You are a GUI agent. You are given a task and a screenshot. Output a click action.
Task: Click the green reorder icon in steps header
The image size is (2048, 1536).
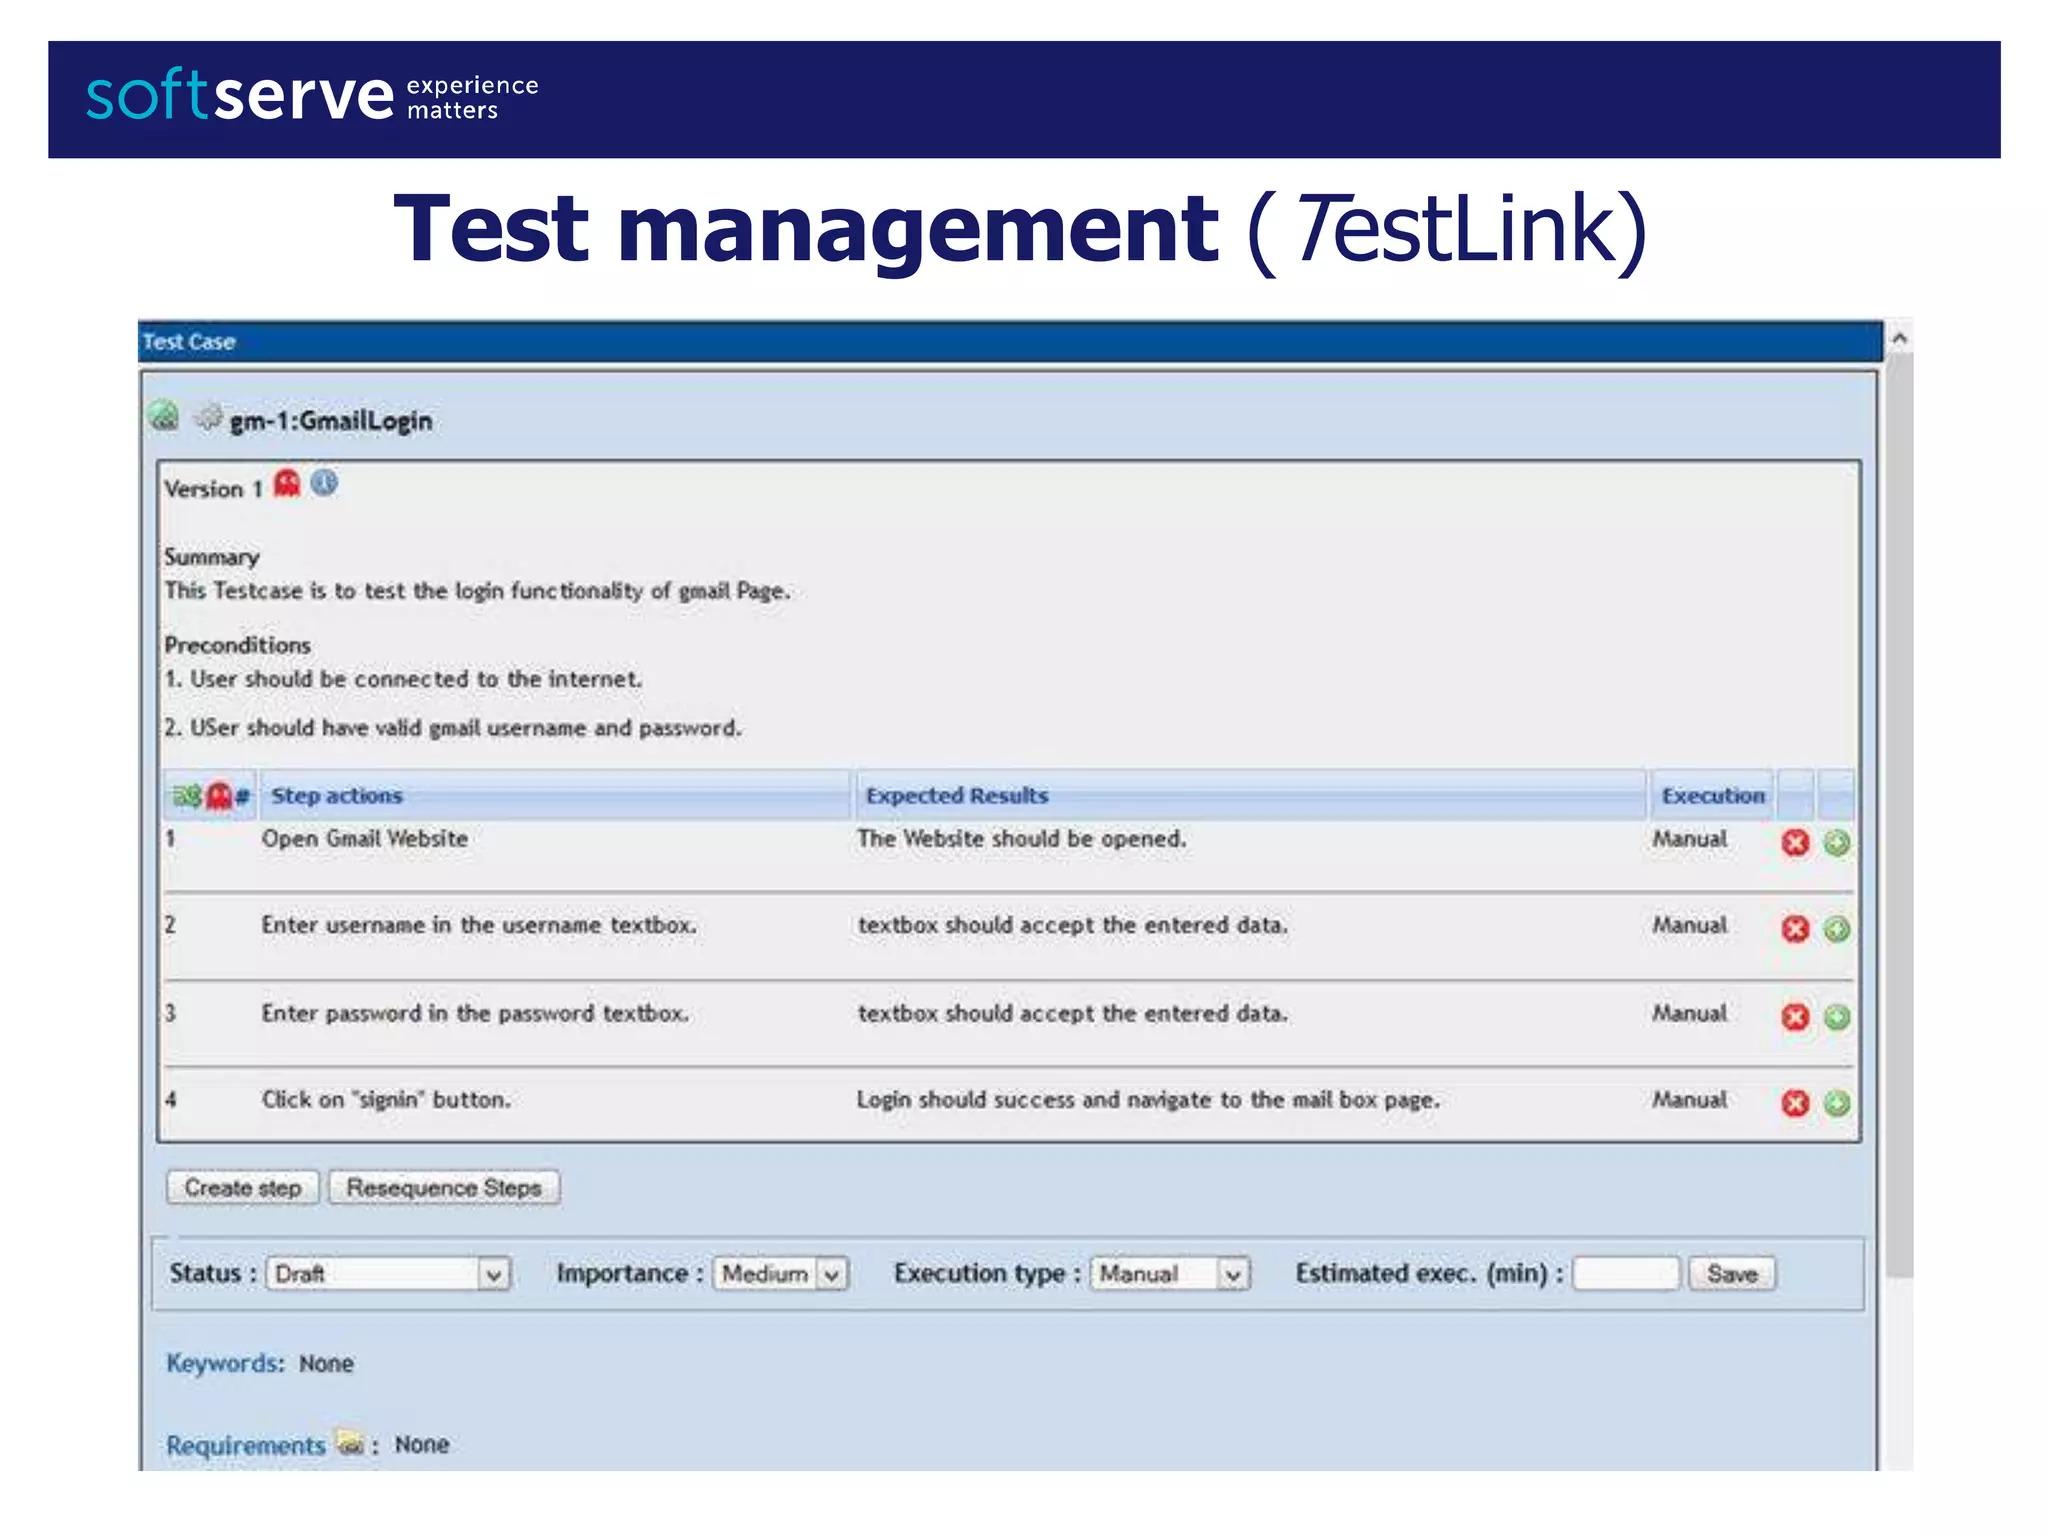pos(188,796)
